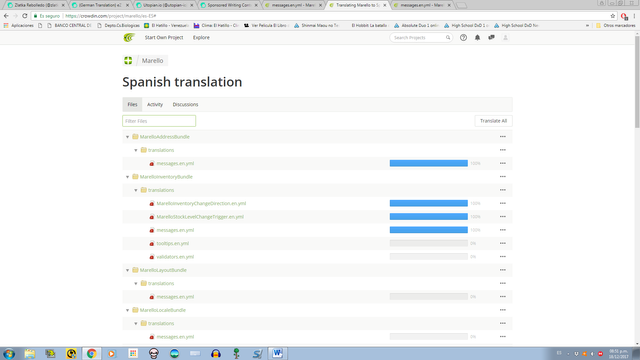The image size is (640, 360).
Task: Focus the Filter Files input
Action: coord(159,121)
